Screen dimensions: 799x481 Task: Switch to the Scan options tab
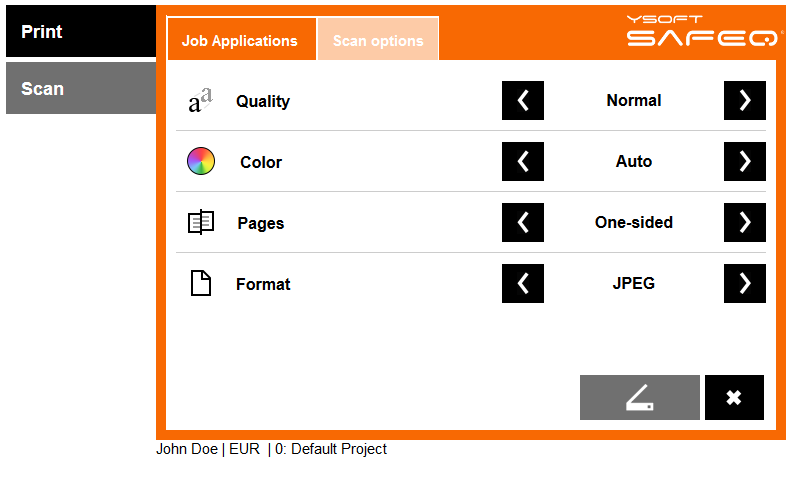tap(378, 40)
